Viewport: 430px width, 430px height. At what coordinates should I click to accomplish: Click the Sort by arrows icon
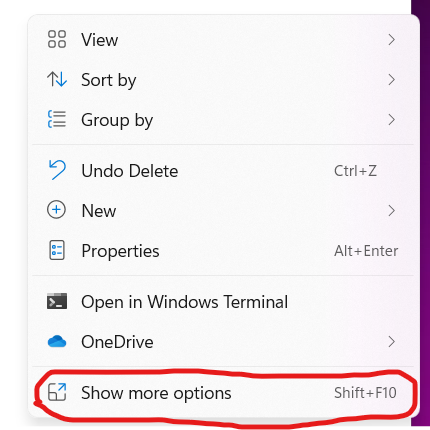coord(57,79)
